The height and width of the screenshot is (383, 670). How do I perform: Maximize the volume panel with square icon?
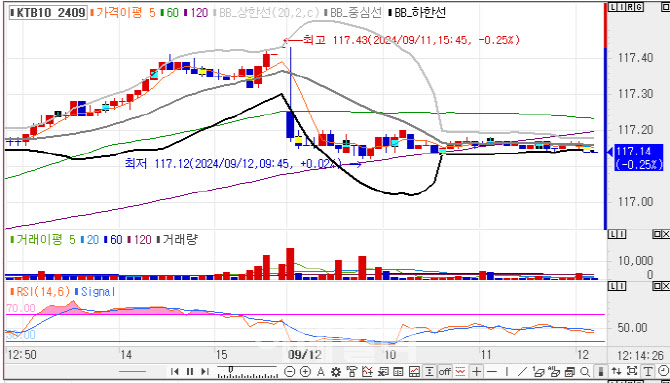(656, 234)
